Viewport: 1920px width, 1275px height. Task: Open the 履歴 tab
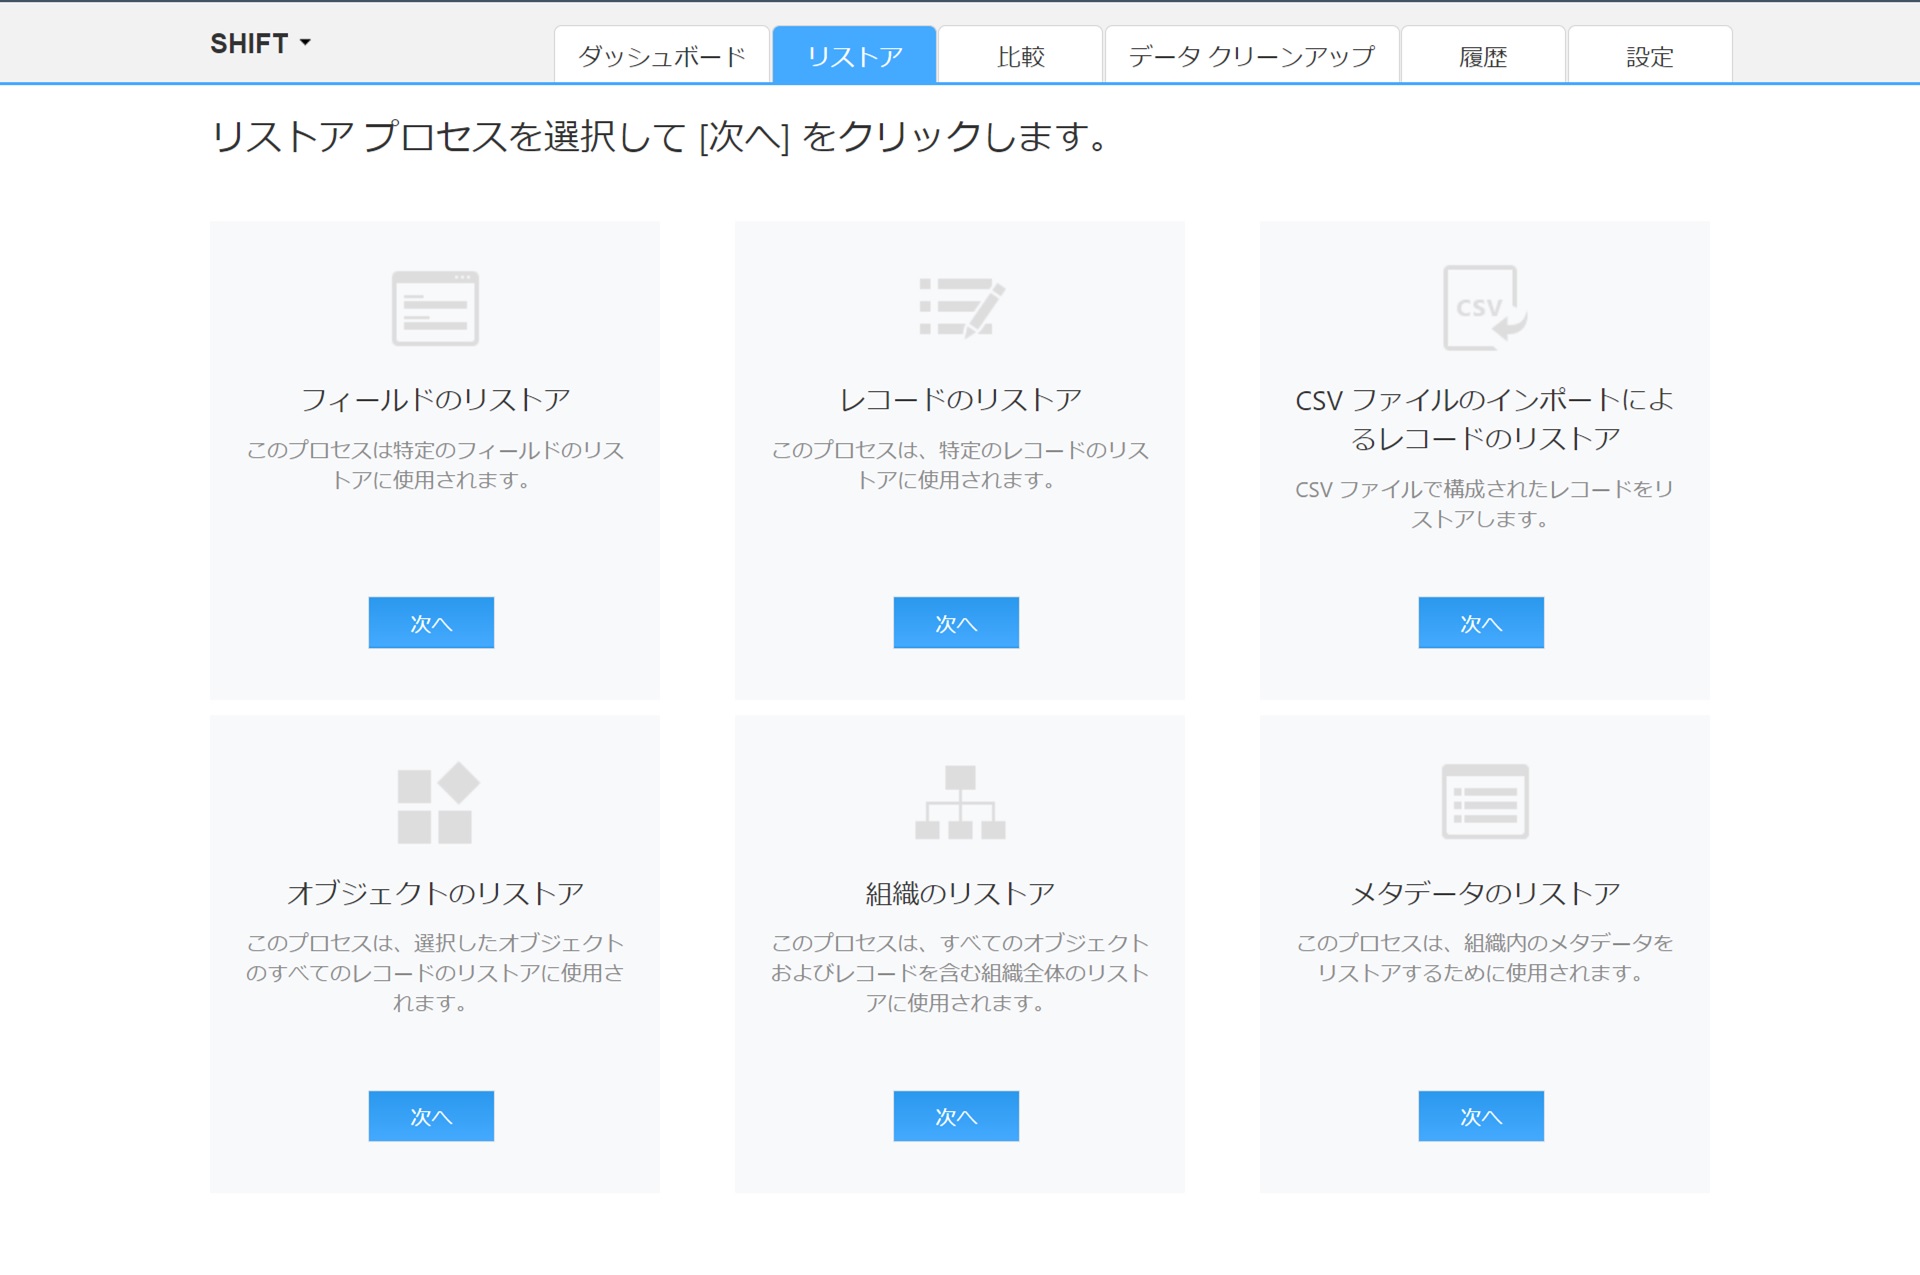click(x=1483, y=55)
